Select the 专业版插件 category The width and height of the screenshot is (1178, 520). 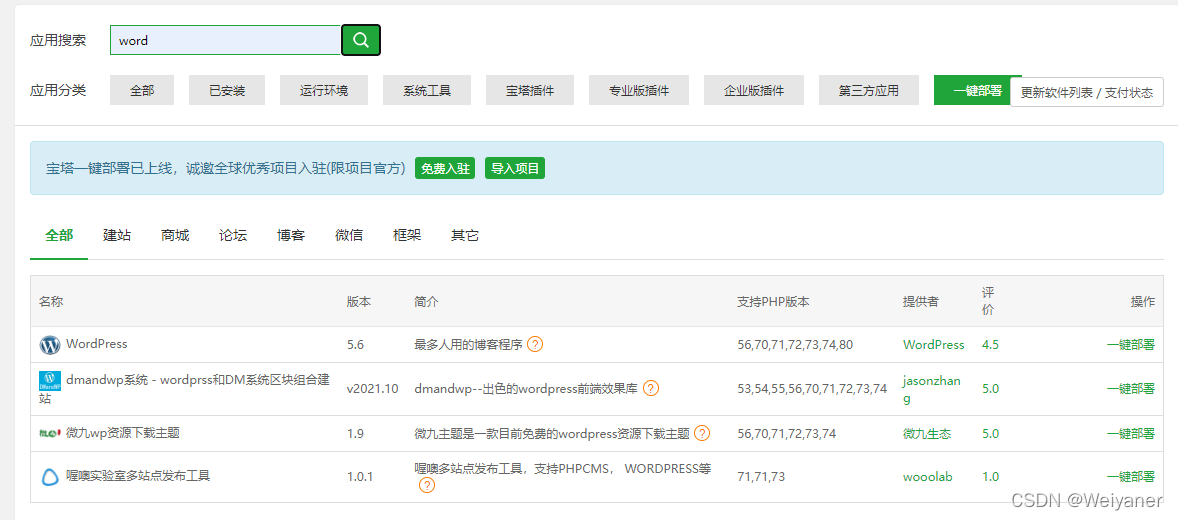639,90
